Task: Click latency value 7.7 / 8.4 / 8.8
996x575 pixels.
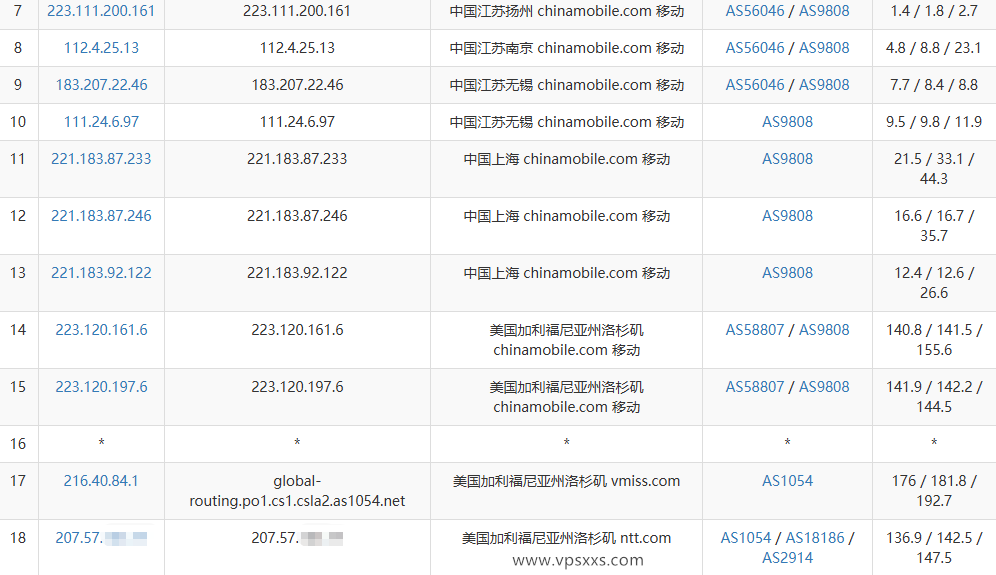Action: (x=934, y=85)
